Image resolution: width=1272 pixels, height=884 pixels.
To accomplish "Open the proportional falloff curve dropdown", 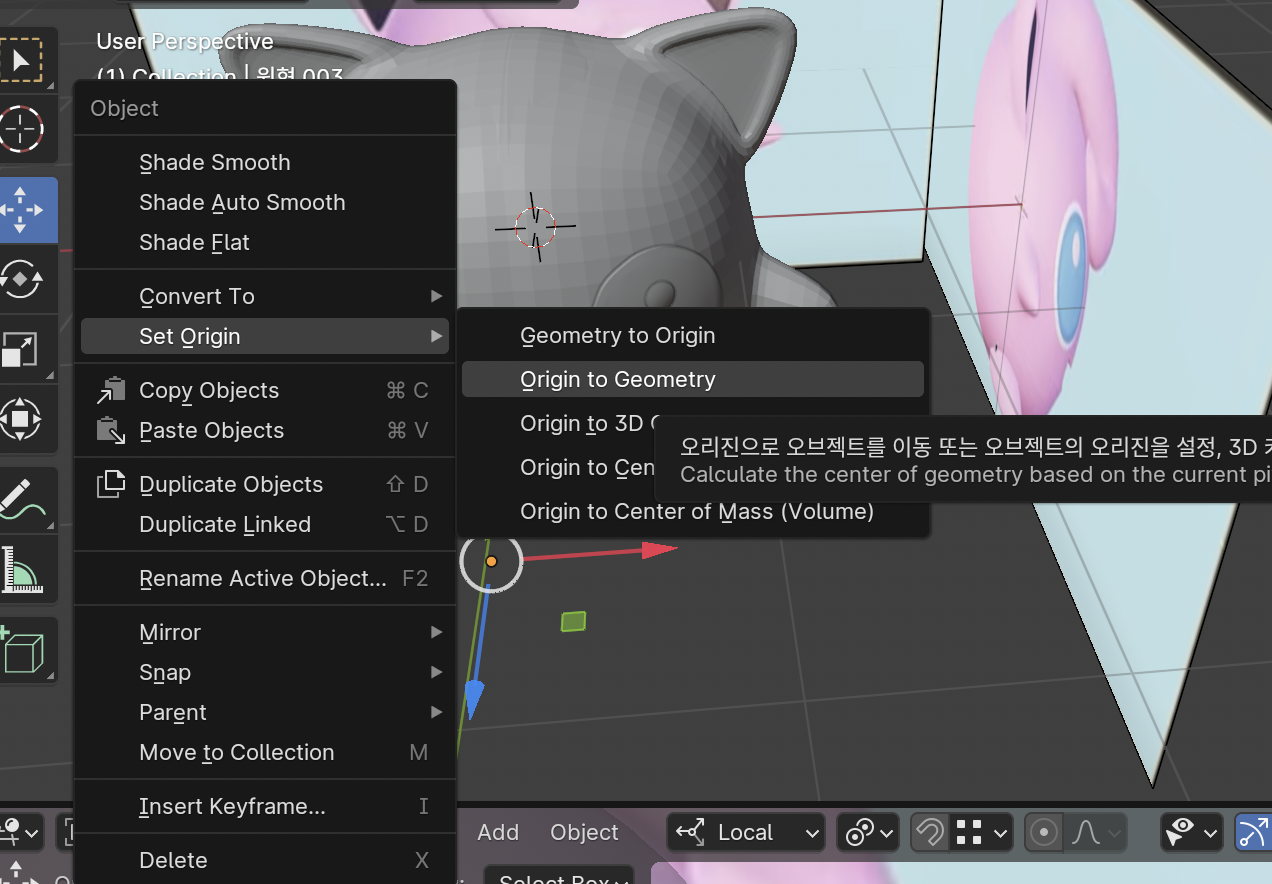I will point(1096,832).
